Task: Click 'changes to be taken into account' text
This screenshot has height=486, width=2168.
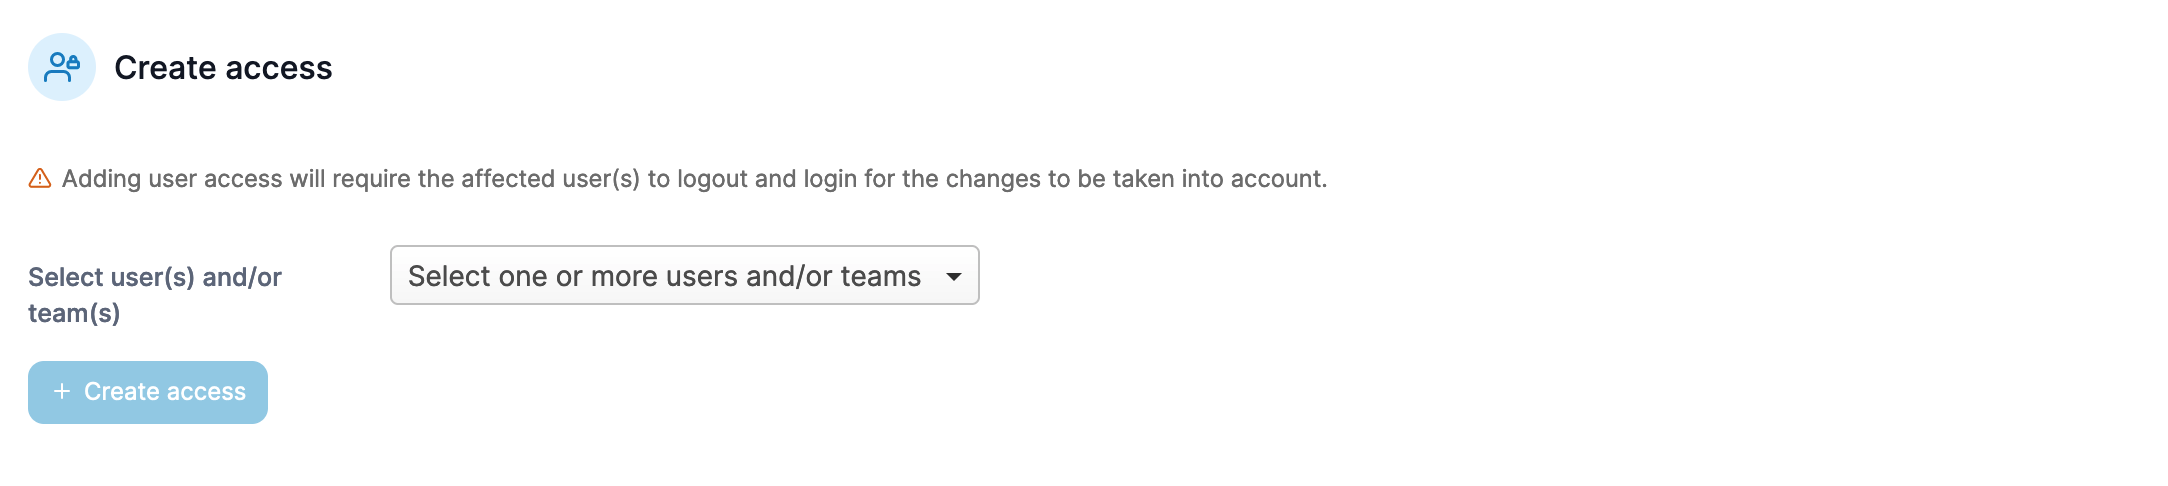Action: [x=1136, y=179]
